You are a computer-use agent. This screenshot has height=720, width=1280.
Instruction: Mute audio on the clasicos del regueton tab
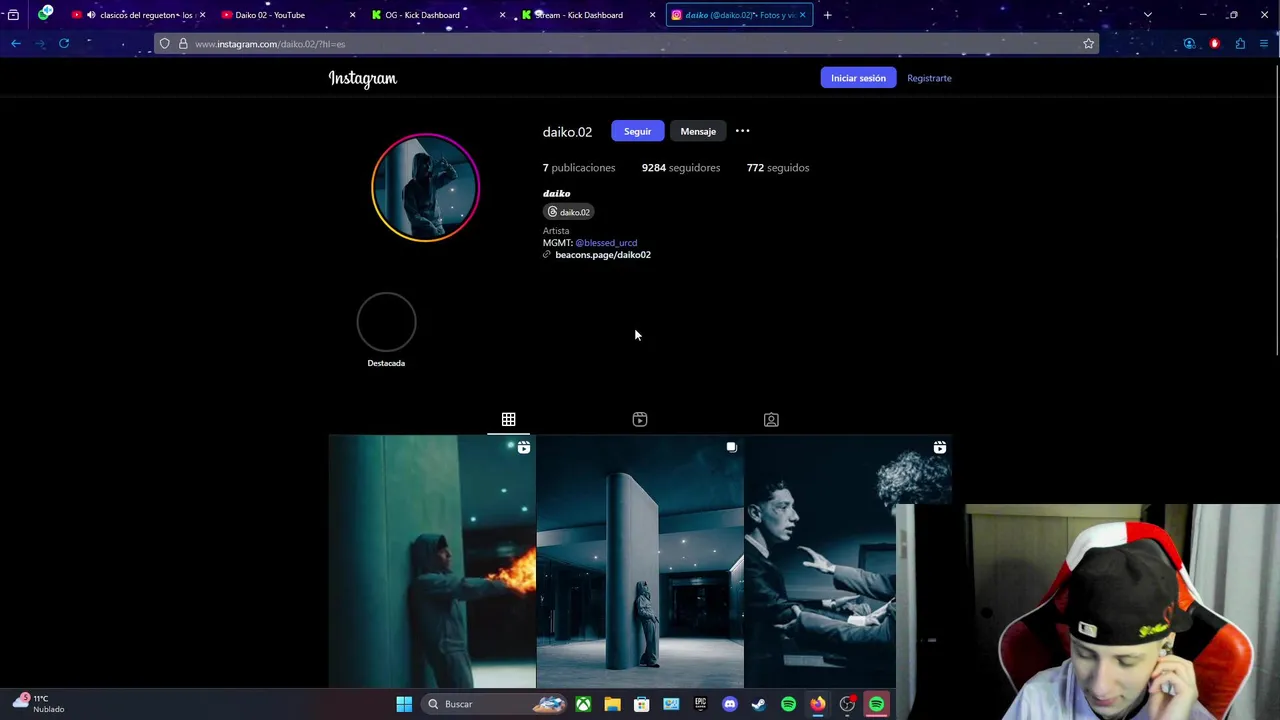[x=91, y=15]
